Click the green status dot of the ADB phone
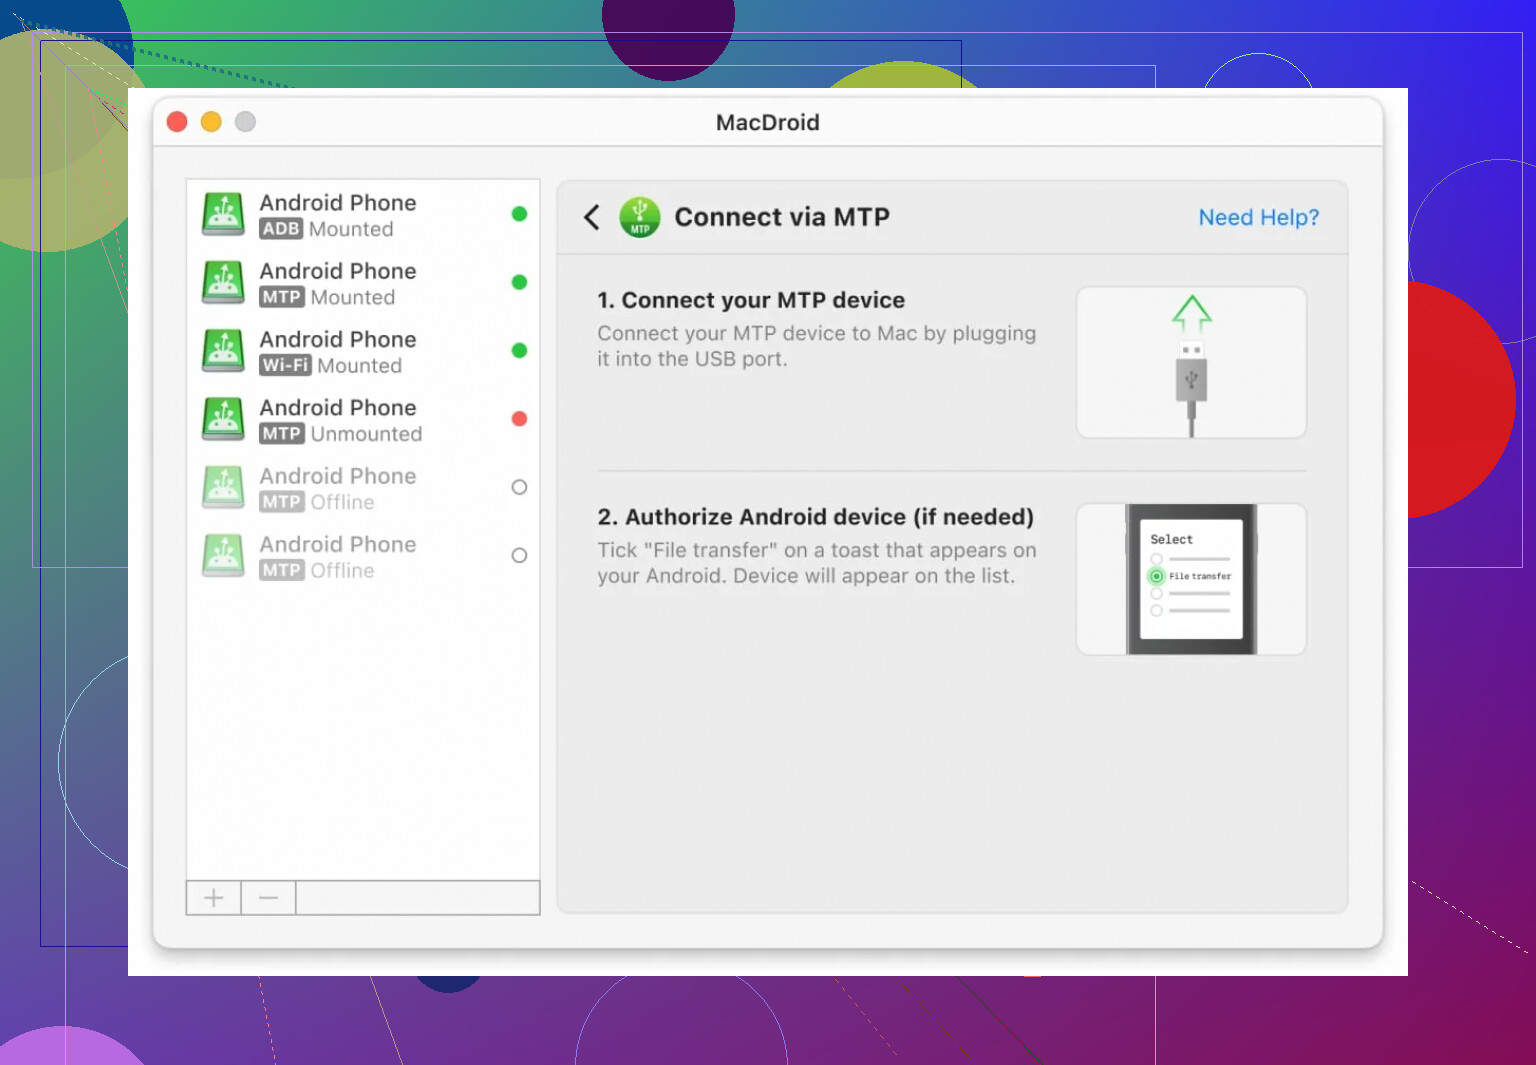1536x1065 pixels. (x=519, y=214)
